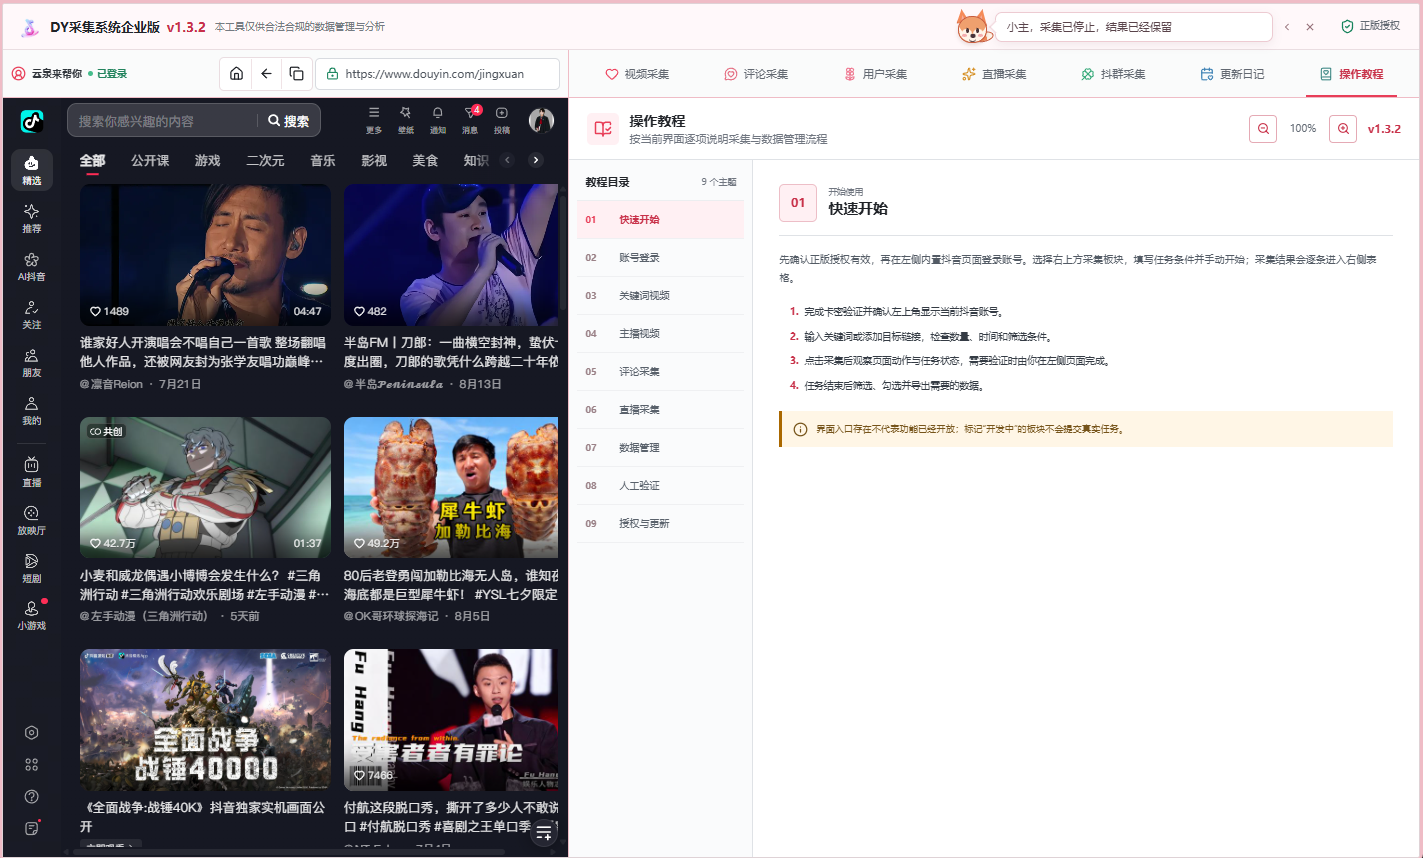Open 短剧 in the sidebar
The width and height of the screenshot is (1423, 858).
pos(32,568)
